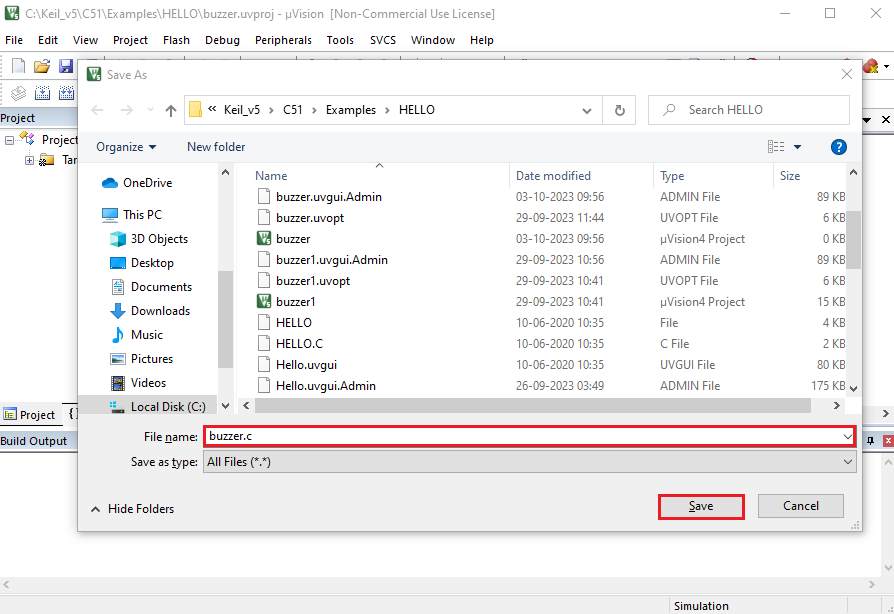Viewport: 894px width, 614px height.
Task: Click the file list horizontal scrollbar
Action: click(533, 406)
